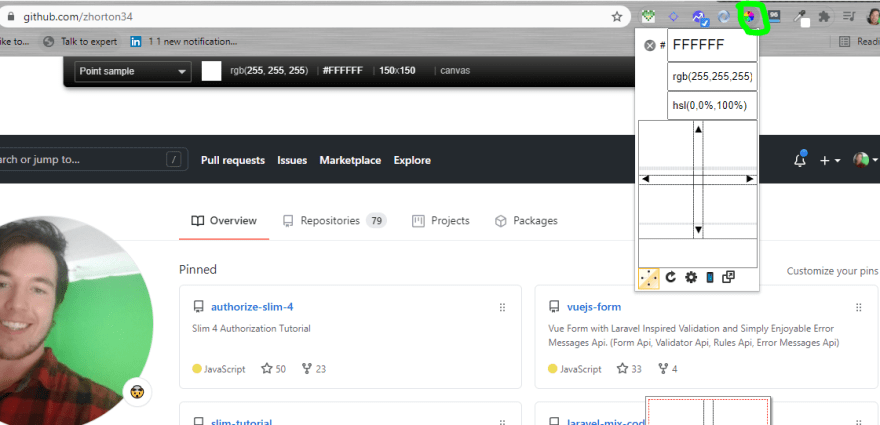The width and height of the screenshot is (880, 425).
Task: Open Explore in the GitHub header
Action: point(412,160)
